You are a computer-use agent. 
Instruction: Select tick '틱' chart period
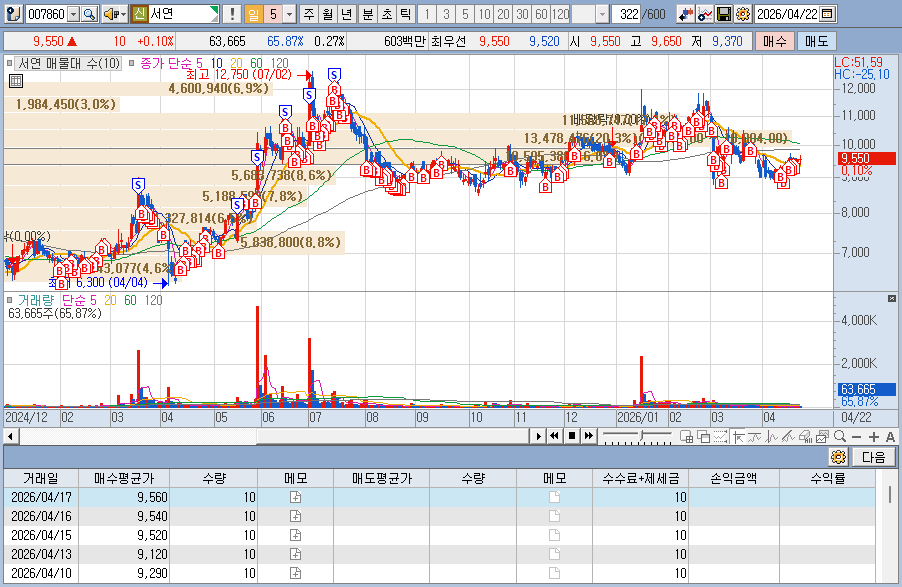point(405,14)
